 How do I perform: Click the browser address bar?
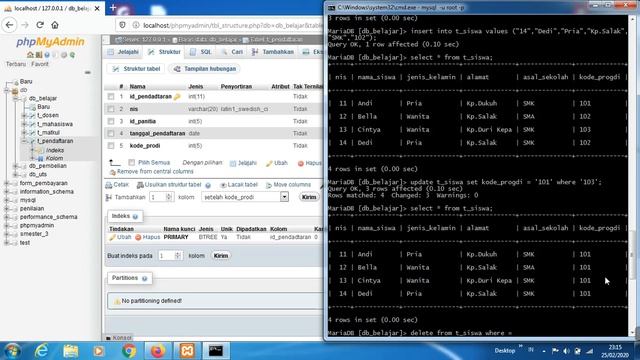(232, 25)
